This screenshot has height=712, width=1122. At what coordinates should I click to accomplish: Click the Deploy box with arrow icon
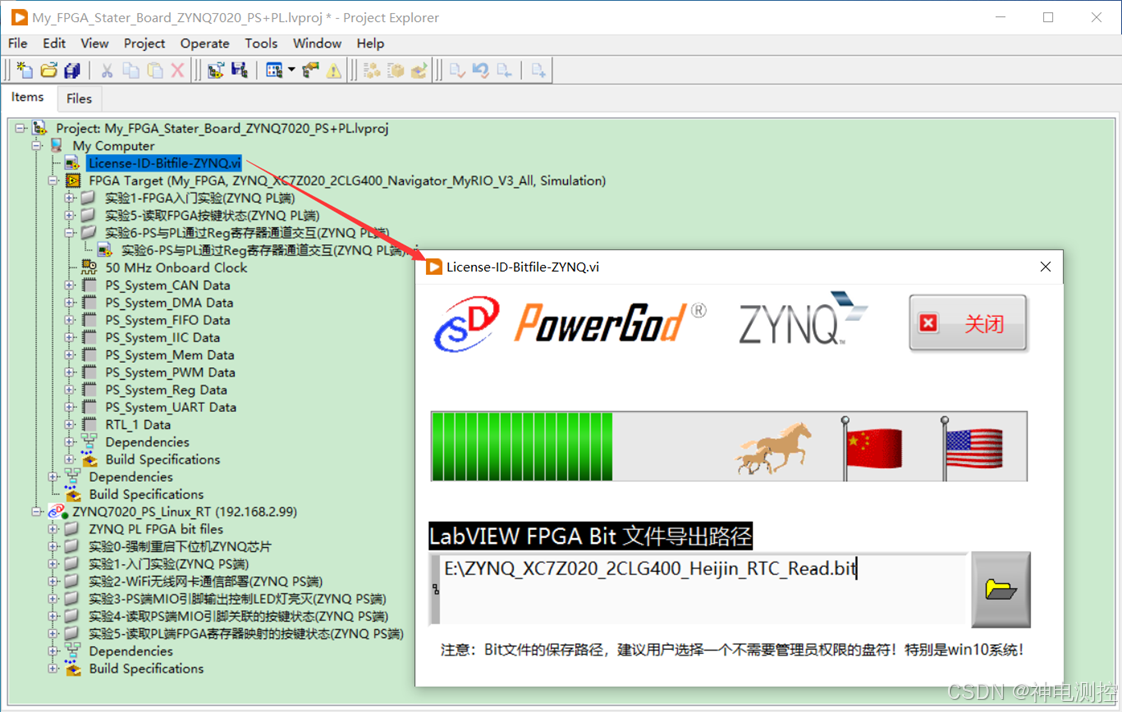pos(419,70)
